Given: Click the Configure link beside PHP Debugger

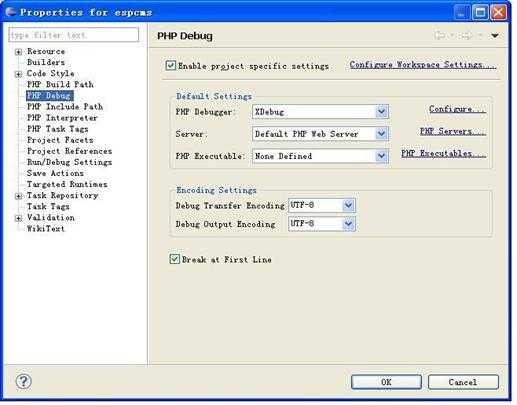Looking at the screenshot, I should click(x=457, y=109).
